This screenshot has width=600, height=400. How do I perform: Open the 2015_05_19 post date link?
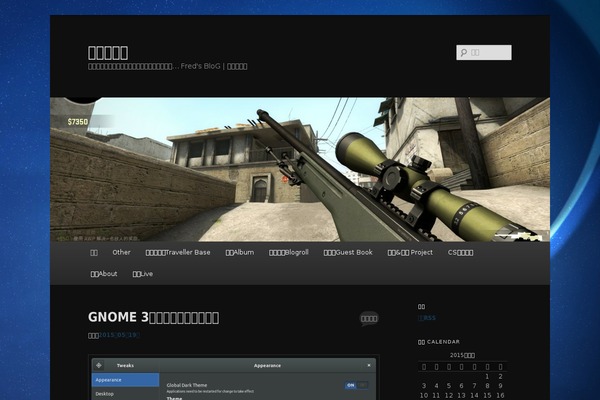[x=118, y=335]
